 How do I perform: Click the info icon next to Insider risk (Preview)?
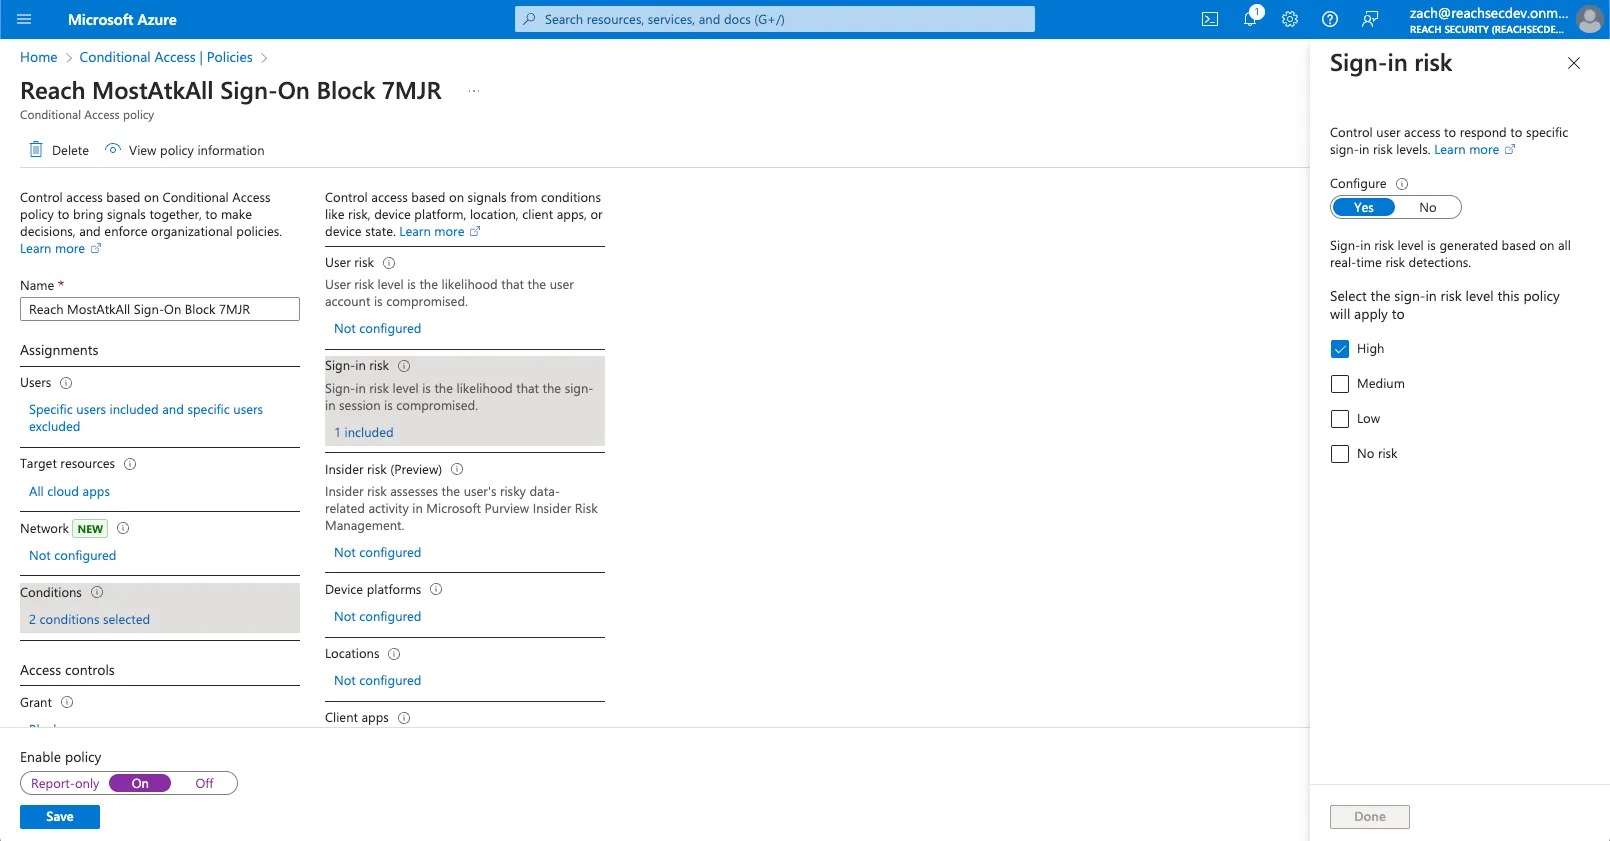click(457, 469)
